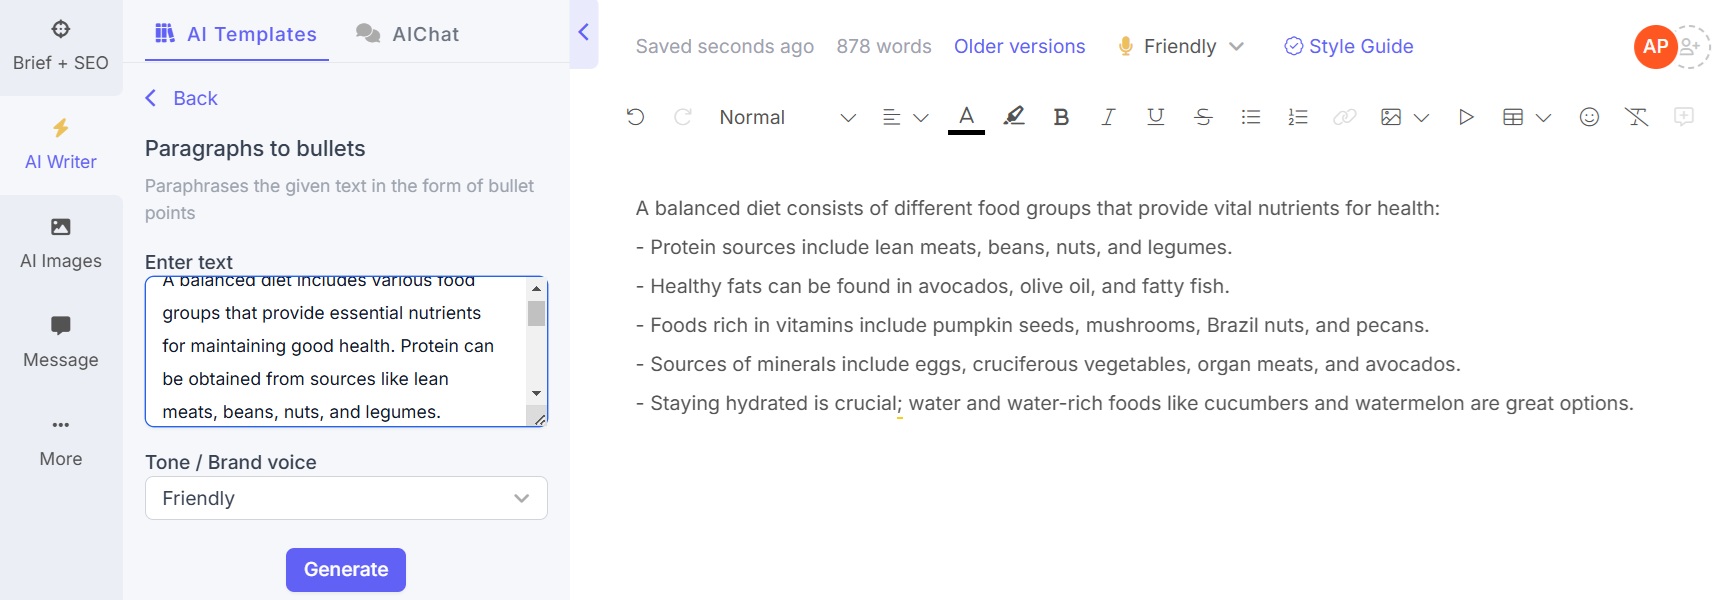Click the bullet line about Sources of minerals
This screenshot has height=600, width=1725.
(x=1048, y=364)
